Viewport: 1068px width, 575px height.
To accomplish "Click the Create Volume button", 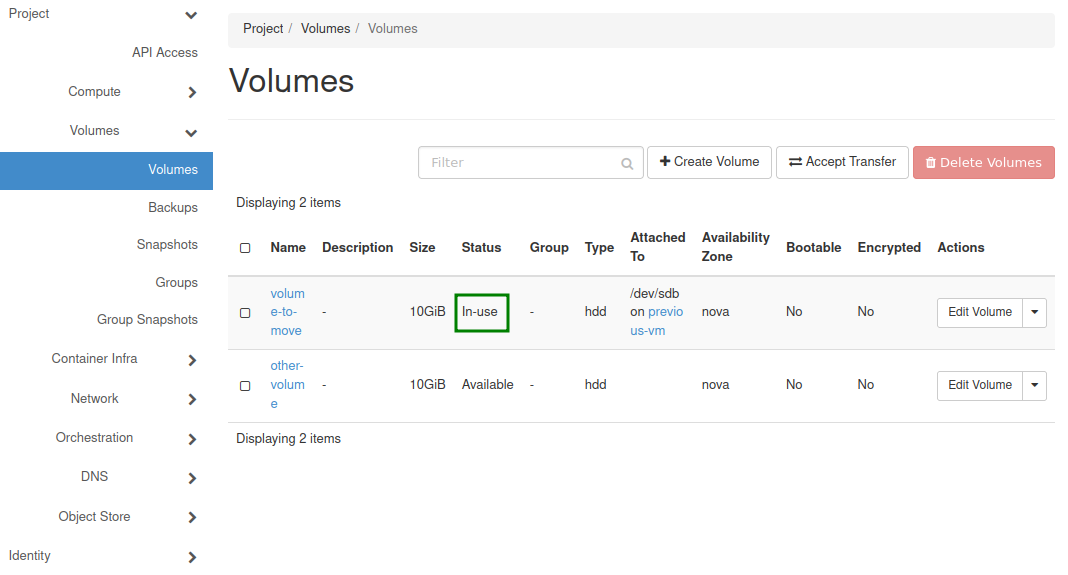I will point(709,162).
